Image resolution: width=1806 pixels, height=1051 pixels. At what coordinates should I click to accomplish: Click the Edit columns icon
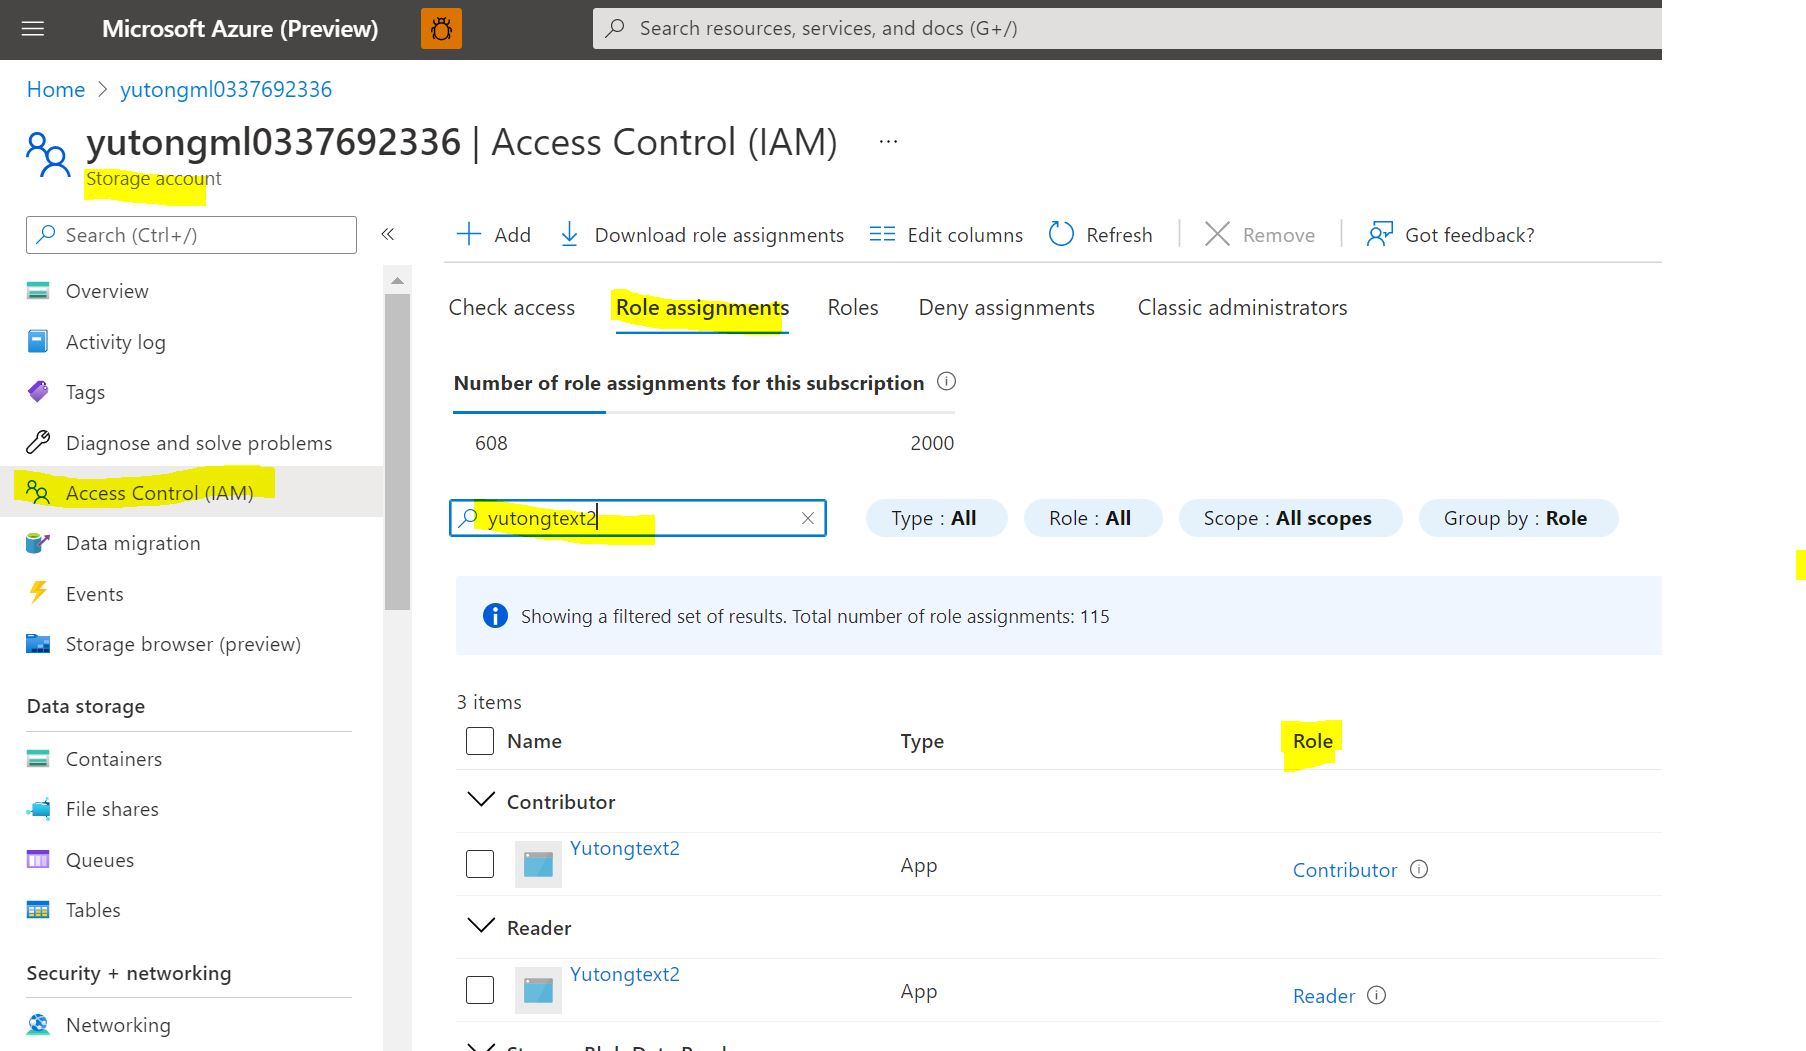coord(882,234)
